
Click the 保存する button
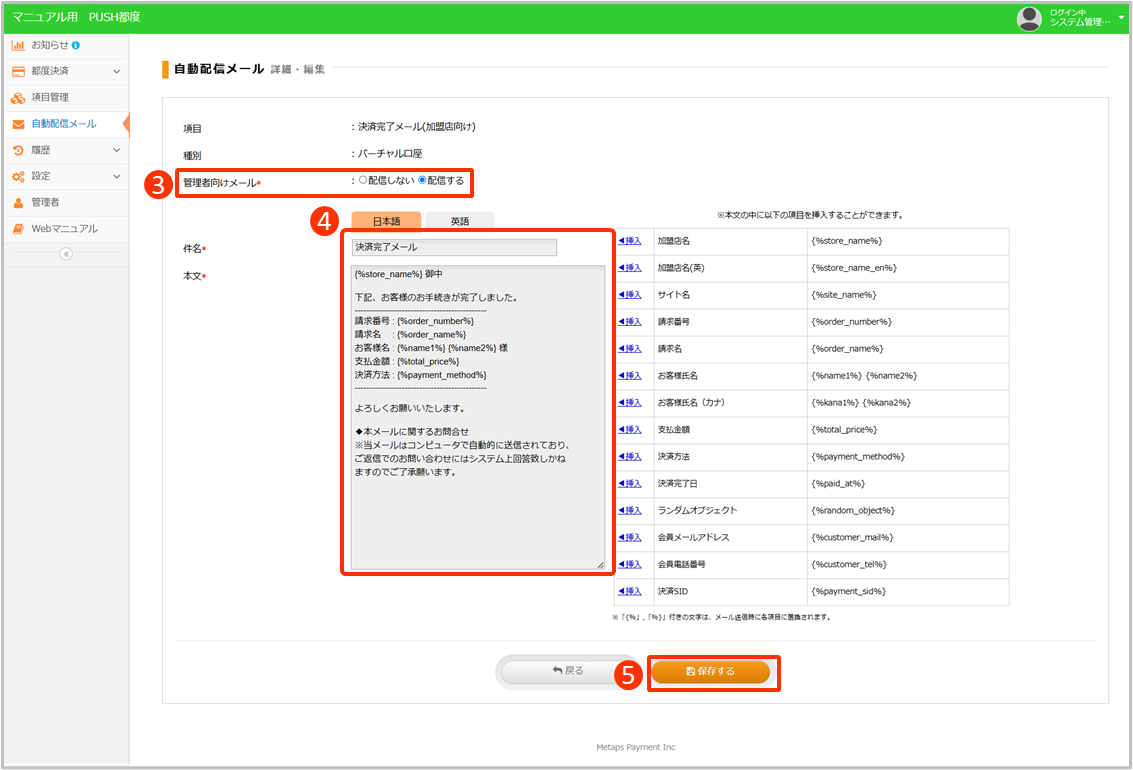(711, 672)
